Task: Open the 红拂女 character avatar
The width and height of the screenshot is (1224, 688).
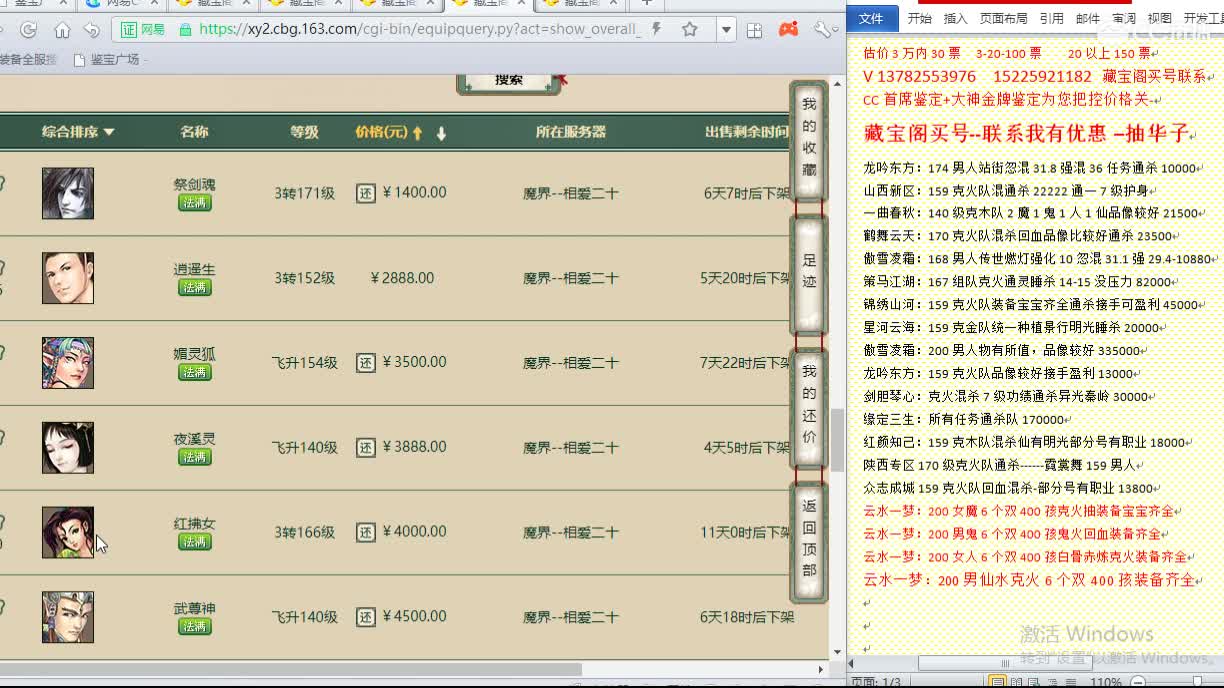Action: point(68,532)
